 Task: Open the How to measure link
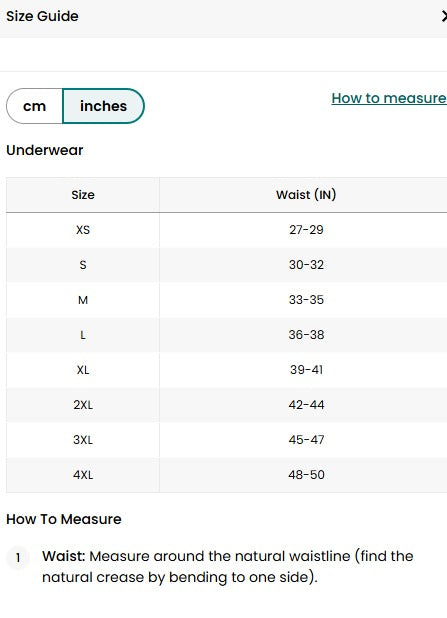pos(389,98)
